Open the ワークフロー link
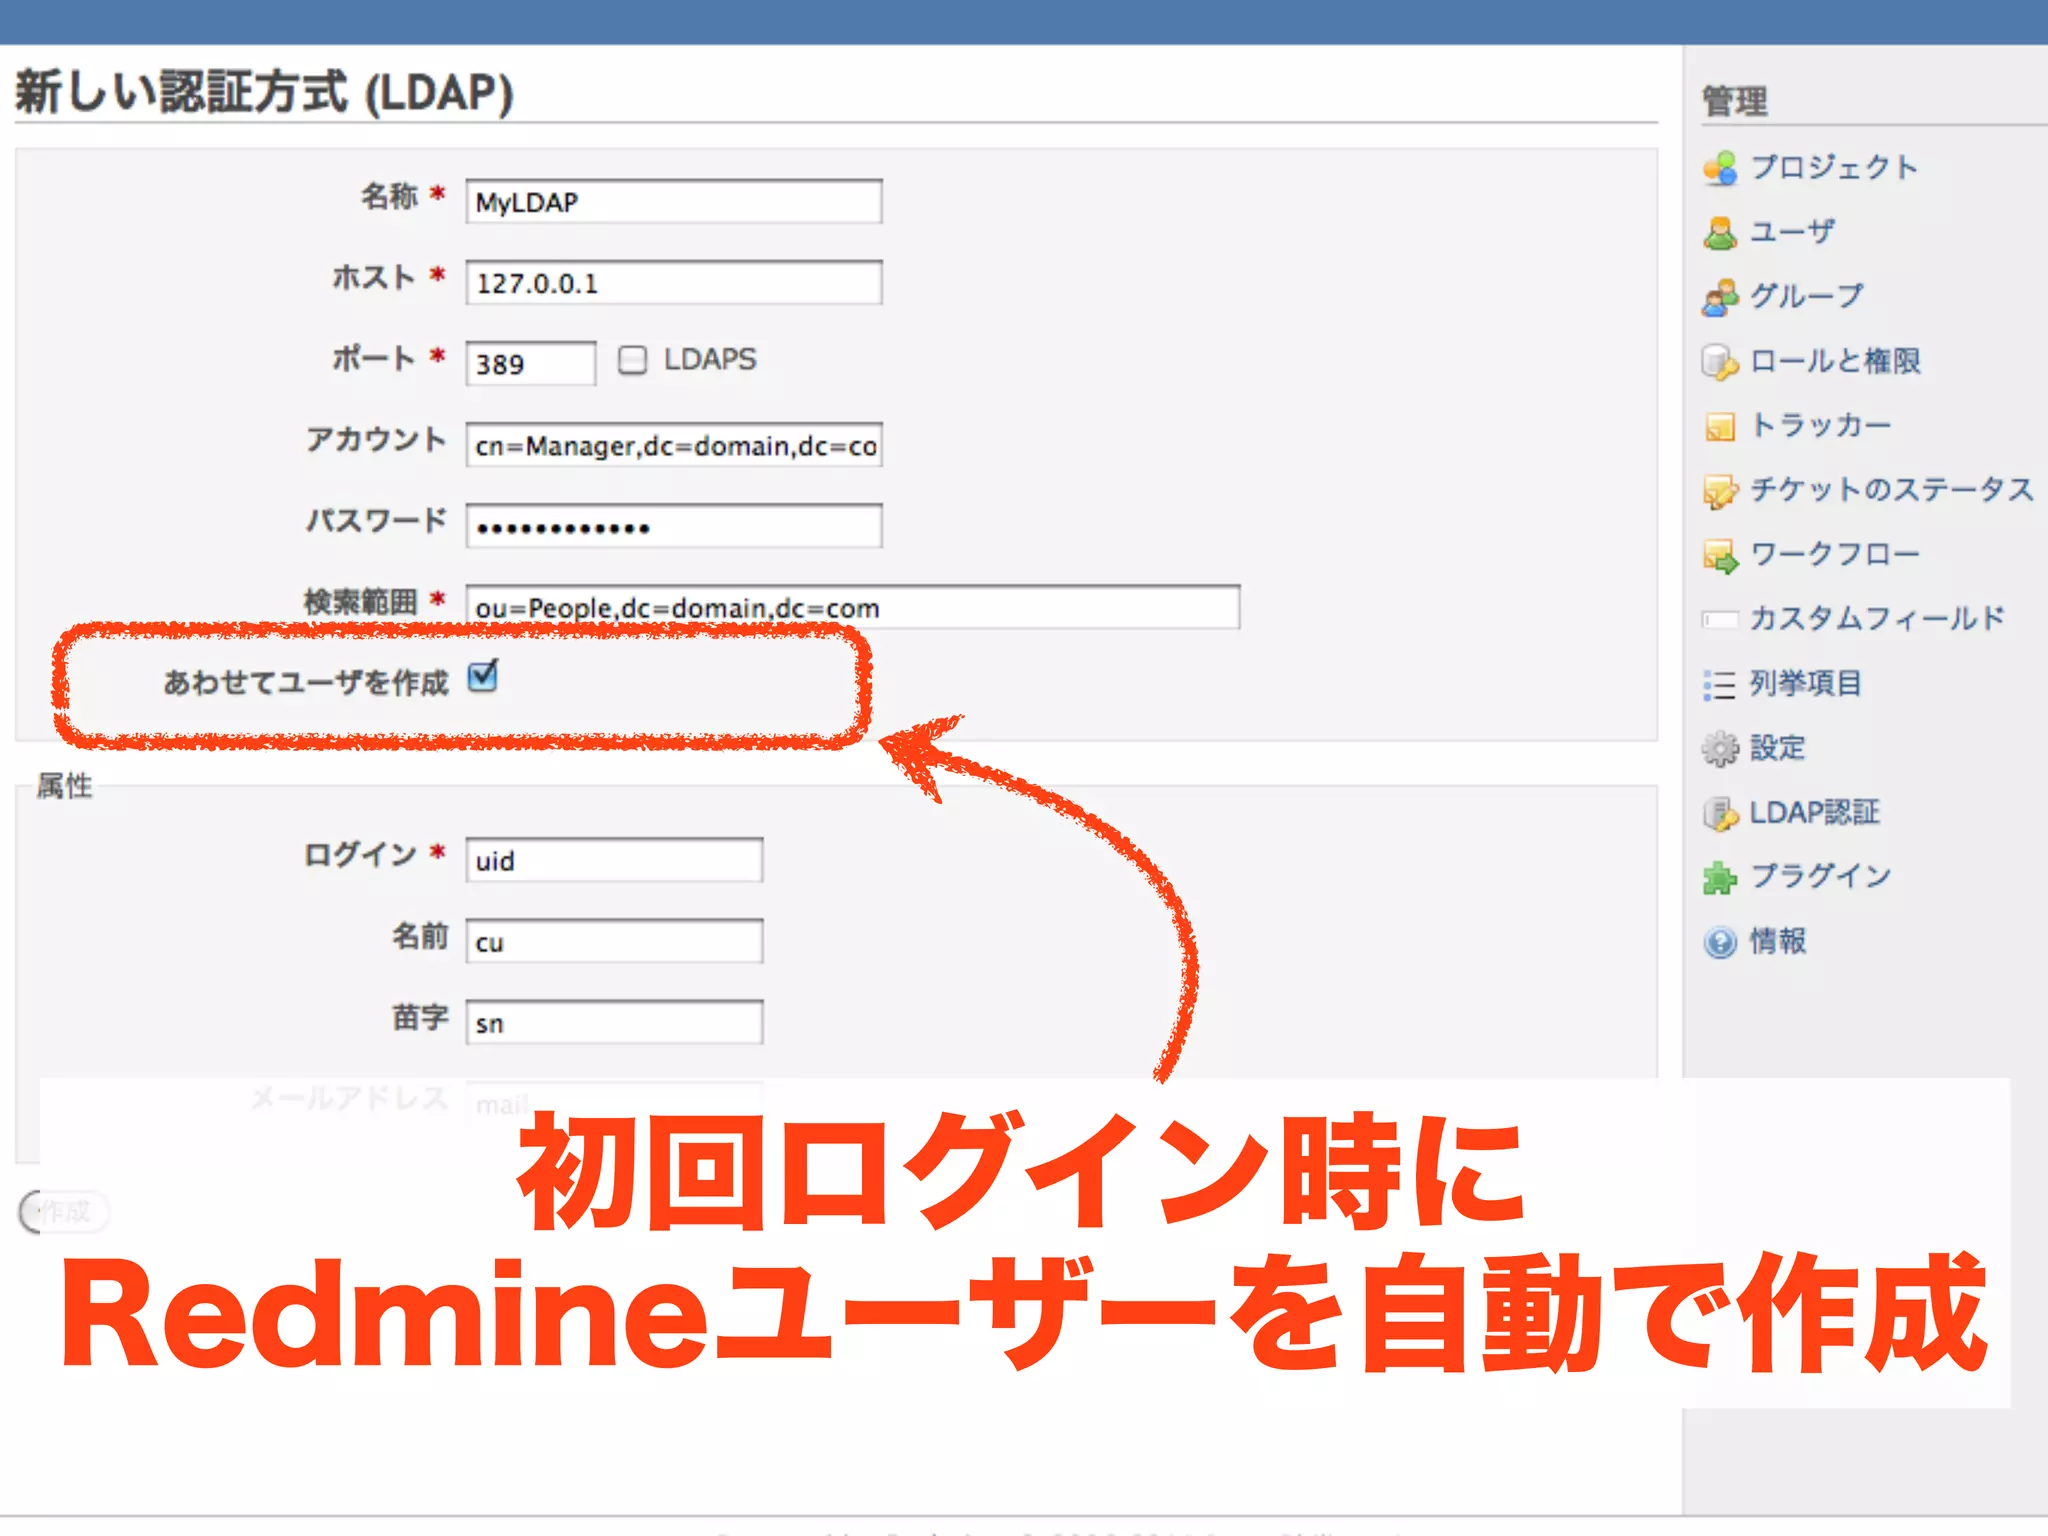2048x1536 pixels. pyautogui.click(x=1835, y=554)
